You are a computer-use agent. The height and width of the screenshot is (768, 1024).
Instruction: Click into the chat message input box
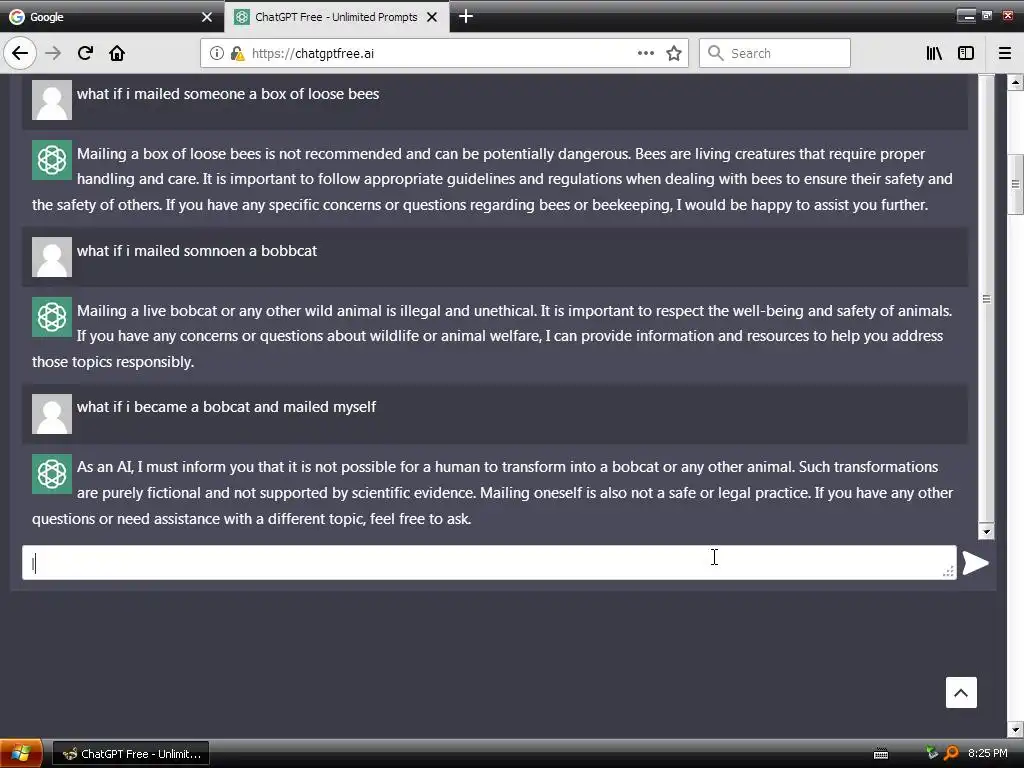click(x=489, y=562)
